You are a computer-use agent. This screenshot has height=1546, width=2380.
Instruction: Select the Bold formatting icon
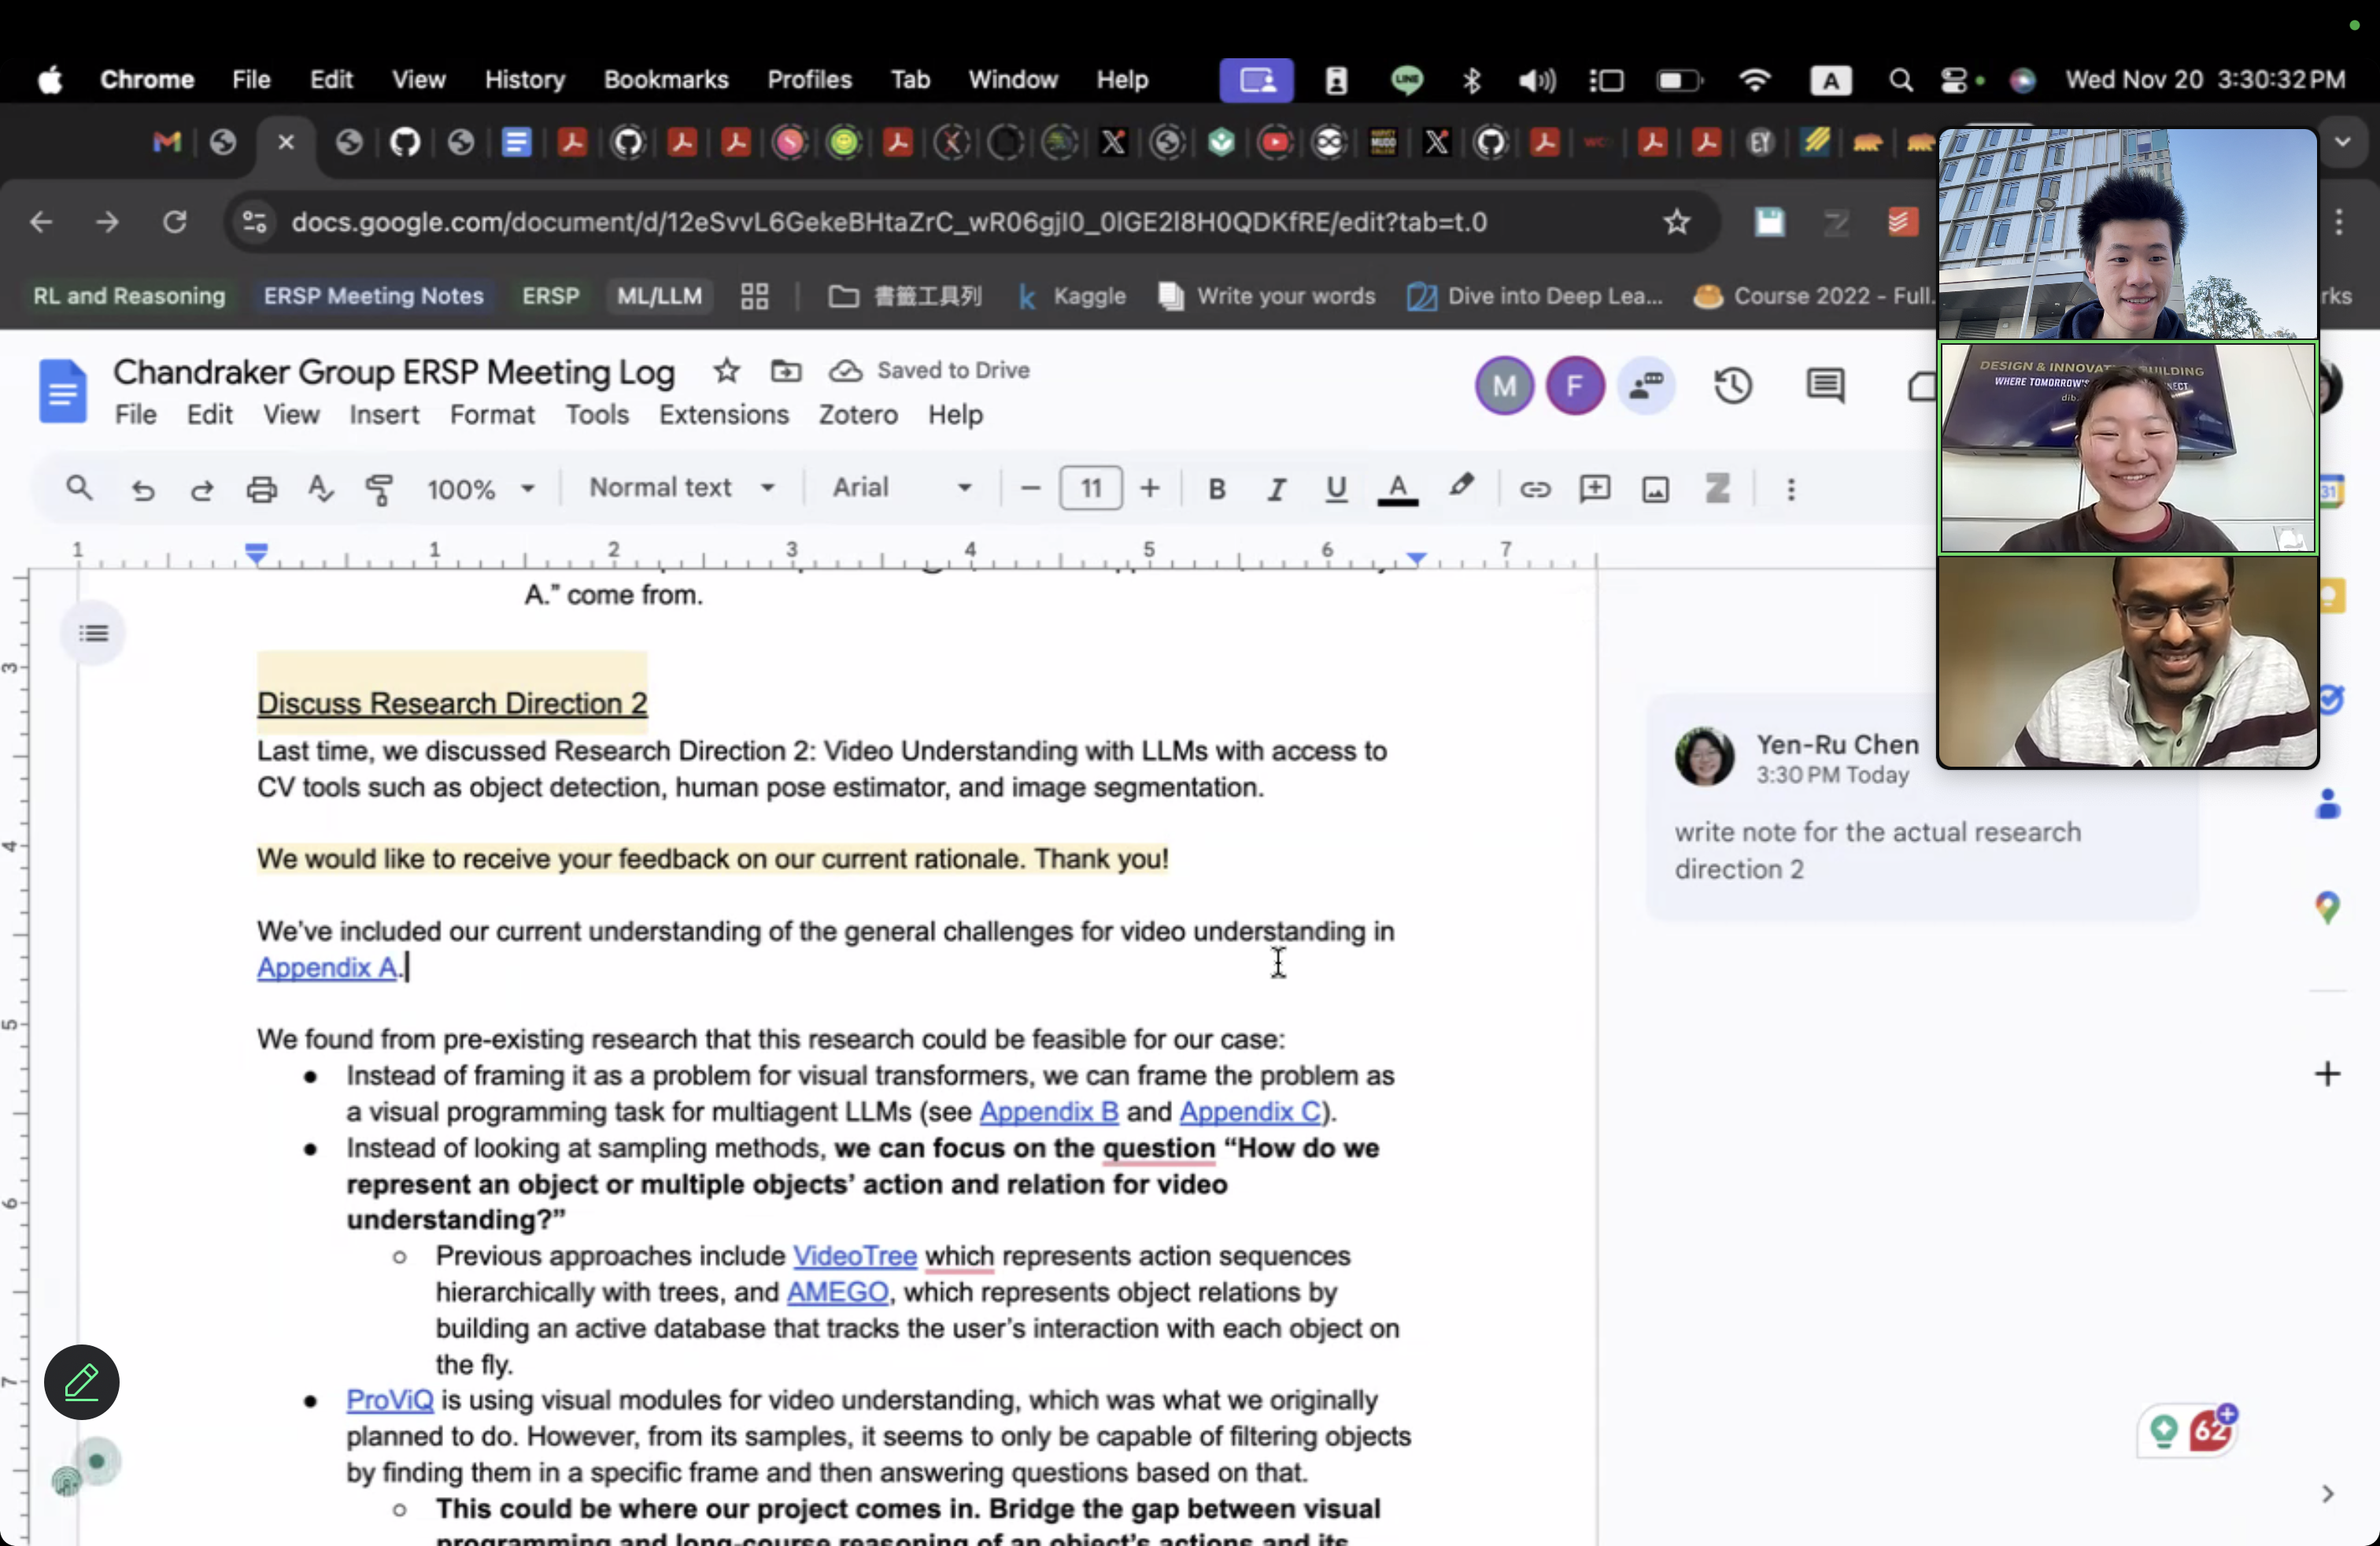point(1217,489)
